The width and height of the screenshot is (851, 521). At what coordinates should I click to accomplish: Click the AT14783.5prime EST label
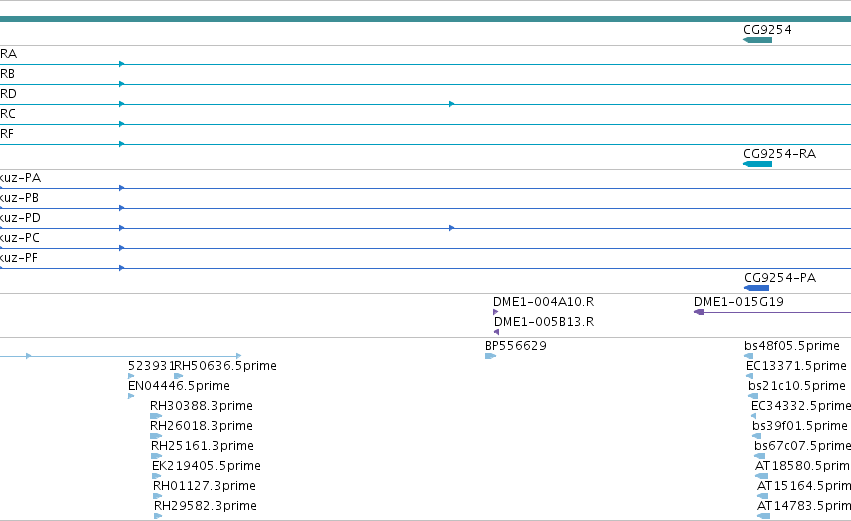(804, 506)
